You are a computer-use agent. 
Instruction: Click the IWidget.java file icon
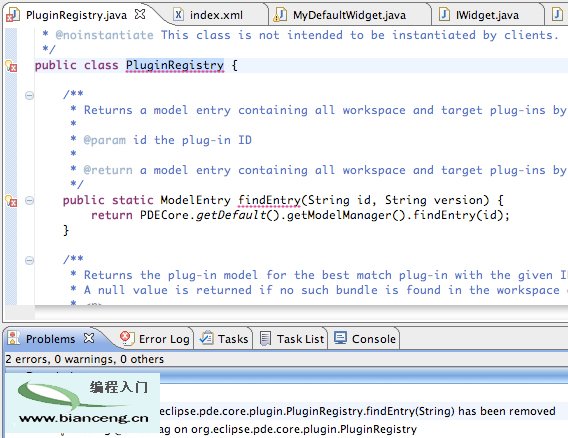[x=444, y=14]
